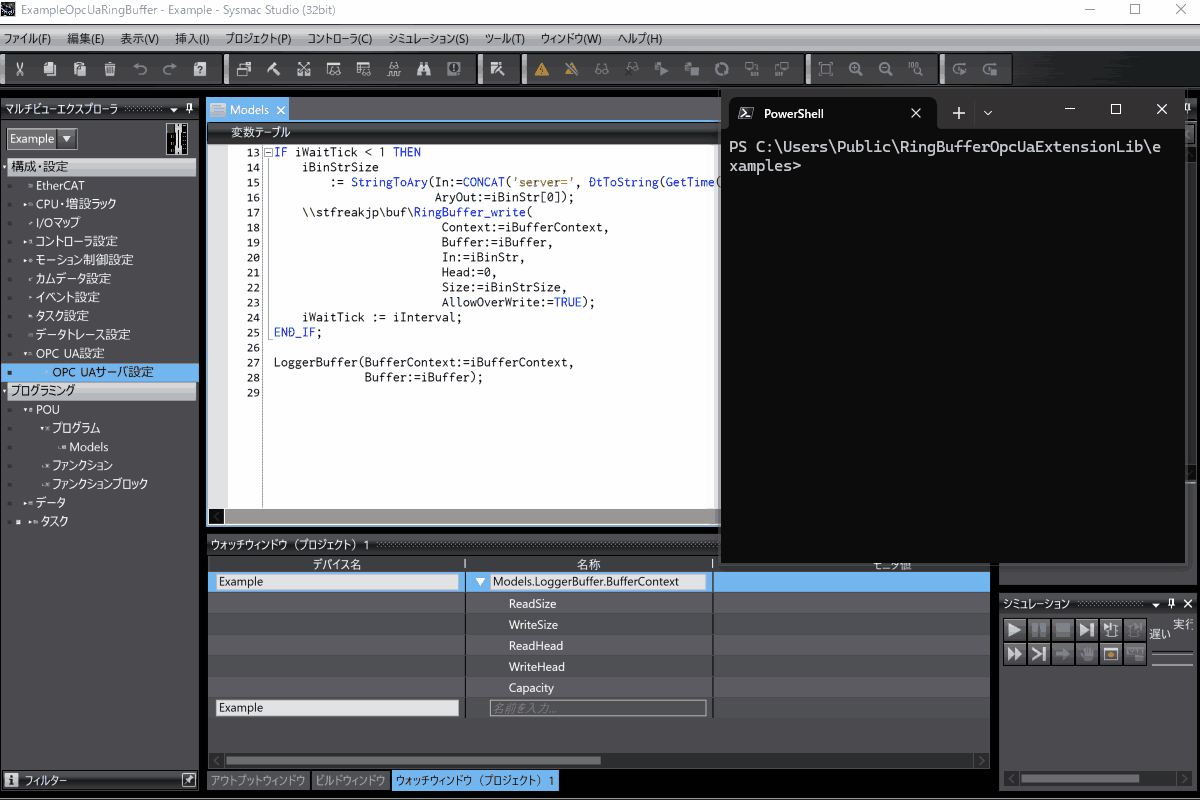Image resolution: width=1200 pixels, height=800 pixels.
Task: Click the simulation Stop button
Action: (1062, 630)
